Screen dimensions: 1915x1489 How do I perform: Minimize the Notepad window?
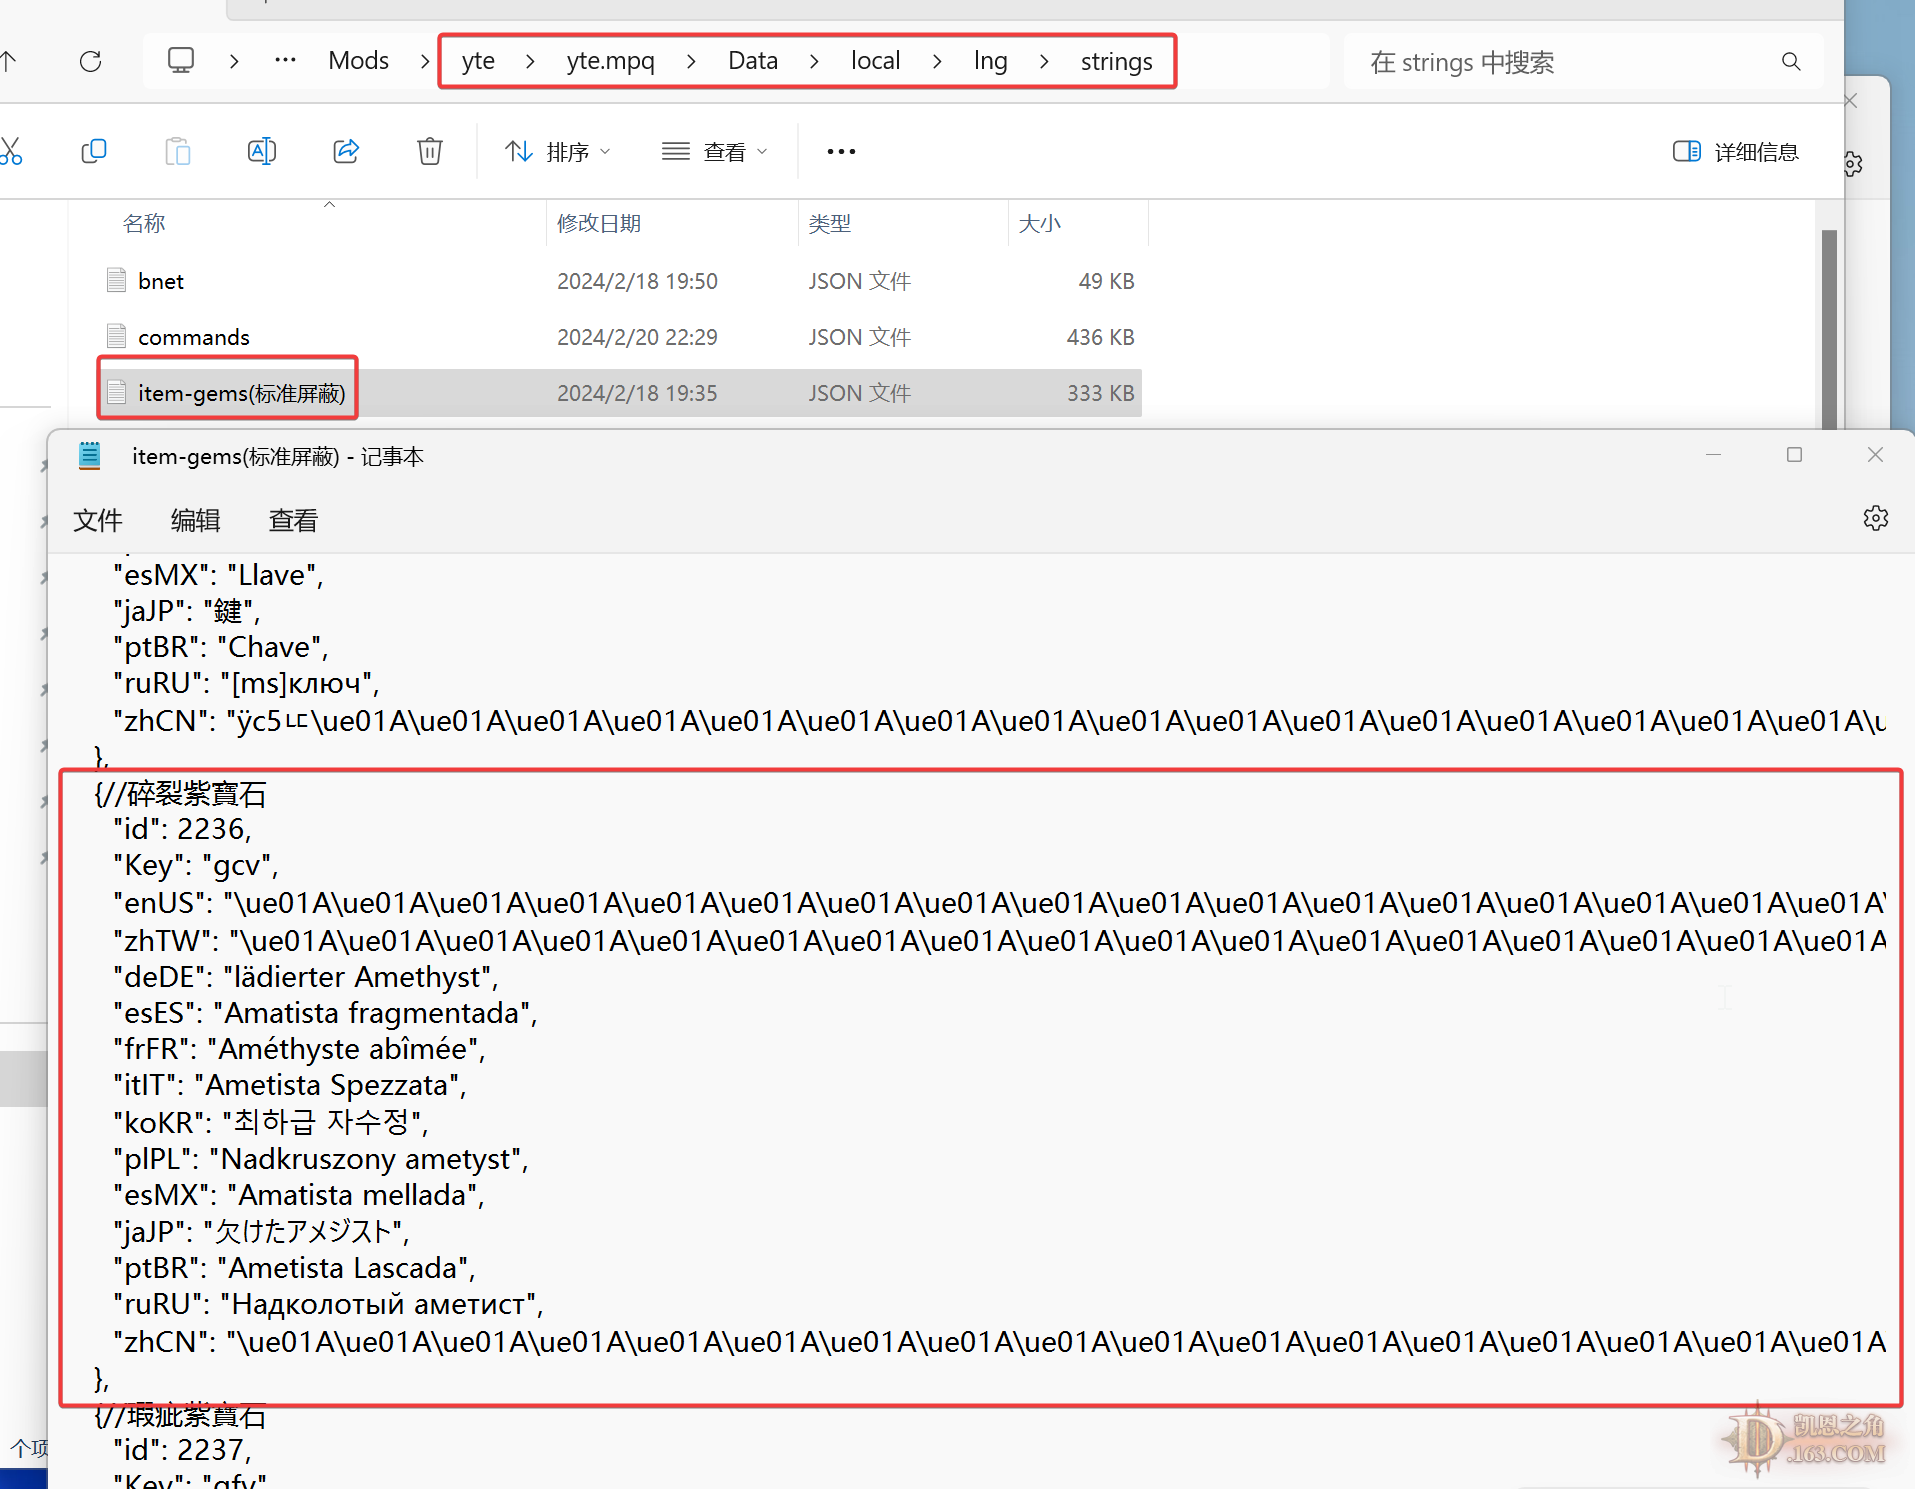point(1713,455)
